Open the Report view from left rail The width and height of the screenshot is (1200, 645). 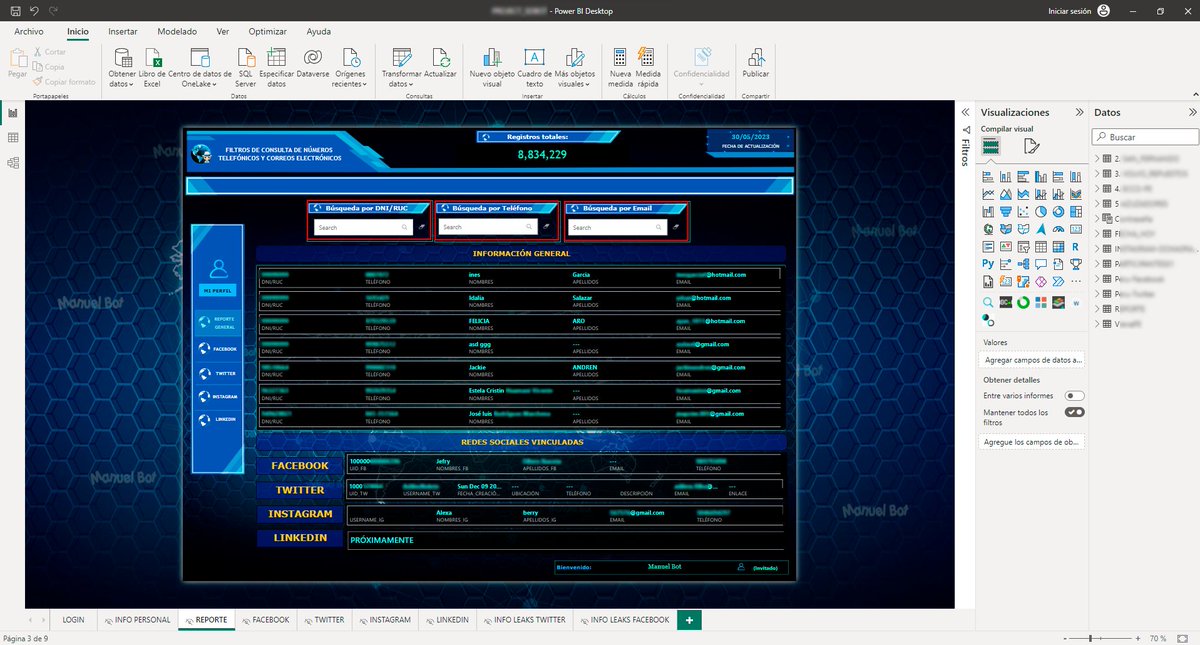(13, 114)
